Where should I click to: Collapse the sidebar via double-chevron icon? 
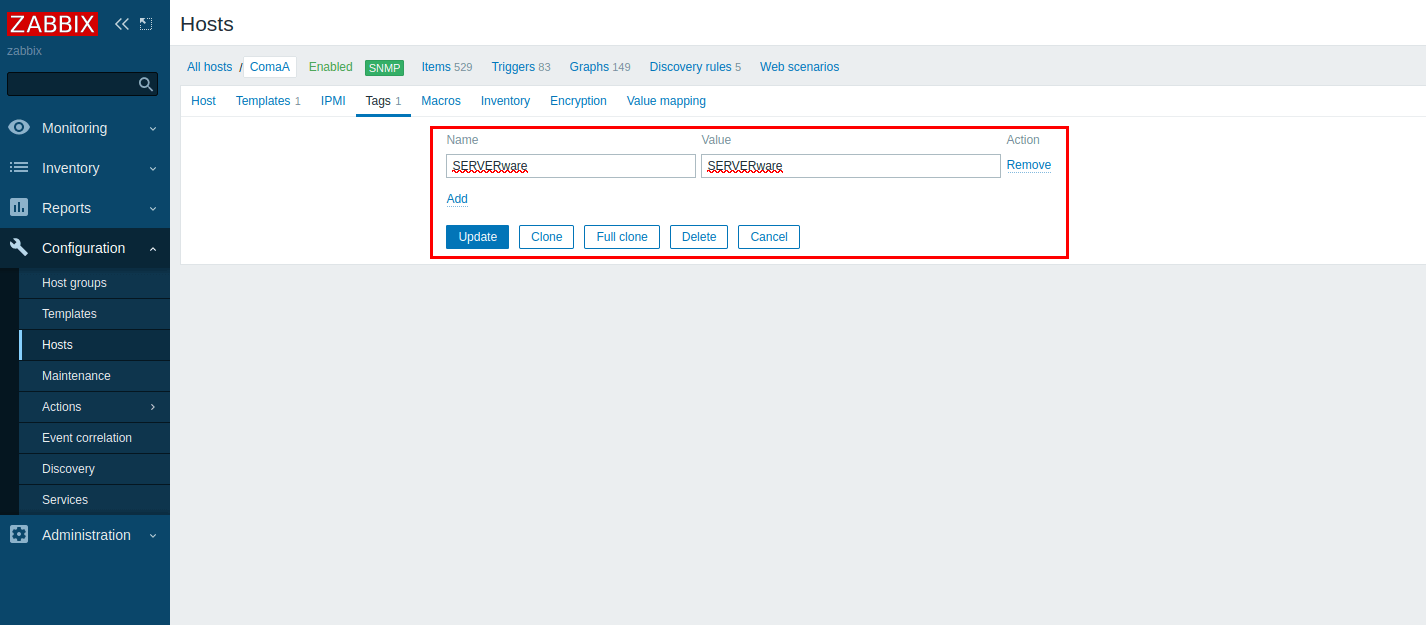tap(120, 23)
